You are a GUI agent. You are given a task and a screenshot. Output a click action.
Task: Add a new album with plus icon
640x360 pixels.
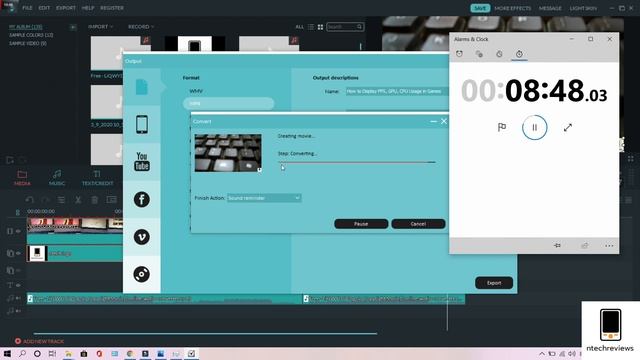tap(73, 27)
